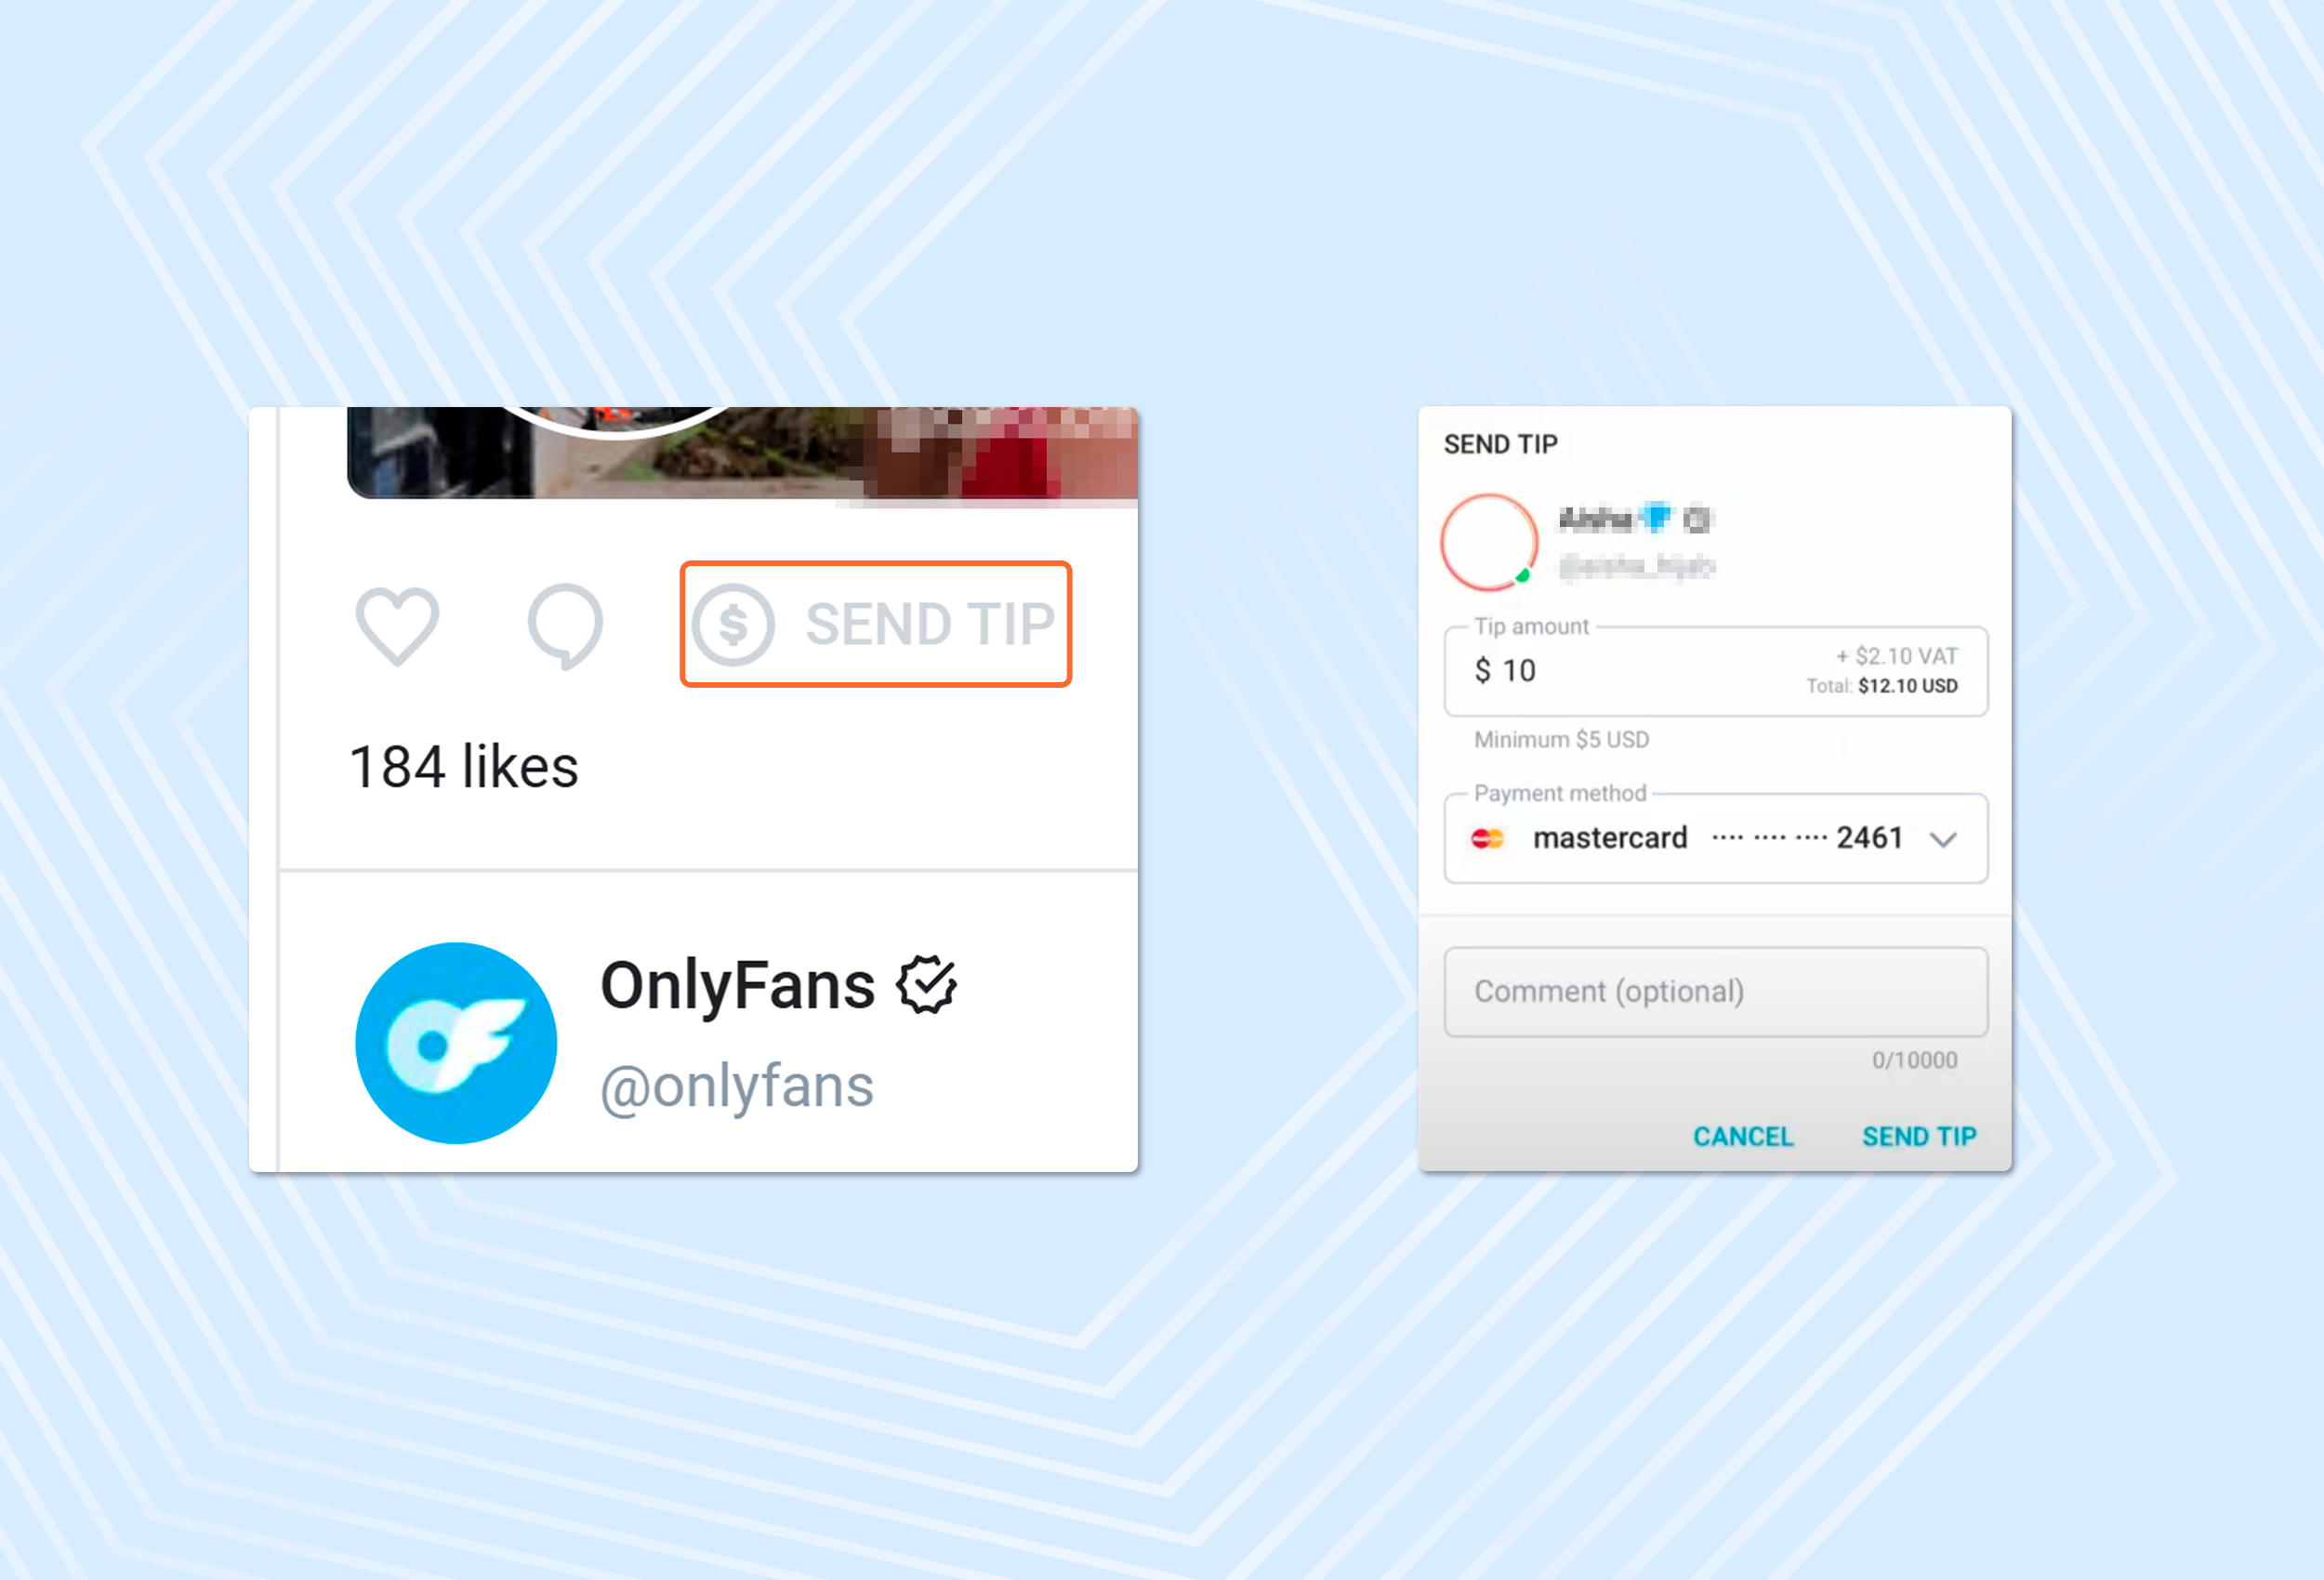The width and height of the screenshot is (2324, 1580).
Task: Click the dollar coin tip icon
Action: [733, 625]
